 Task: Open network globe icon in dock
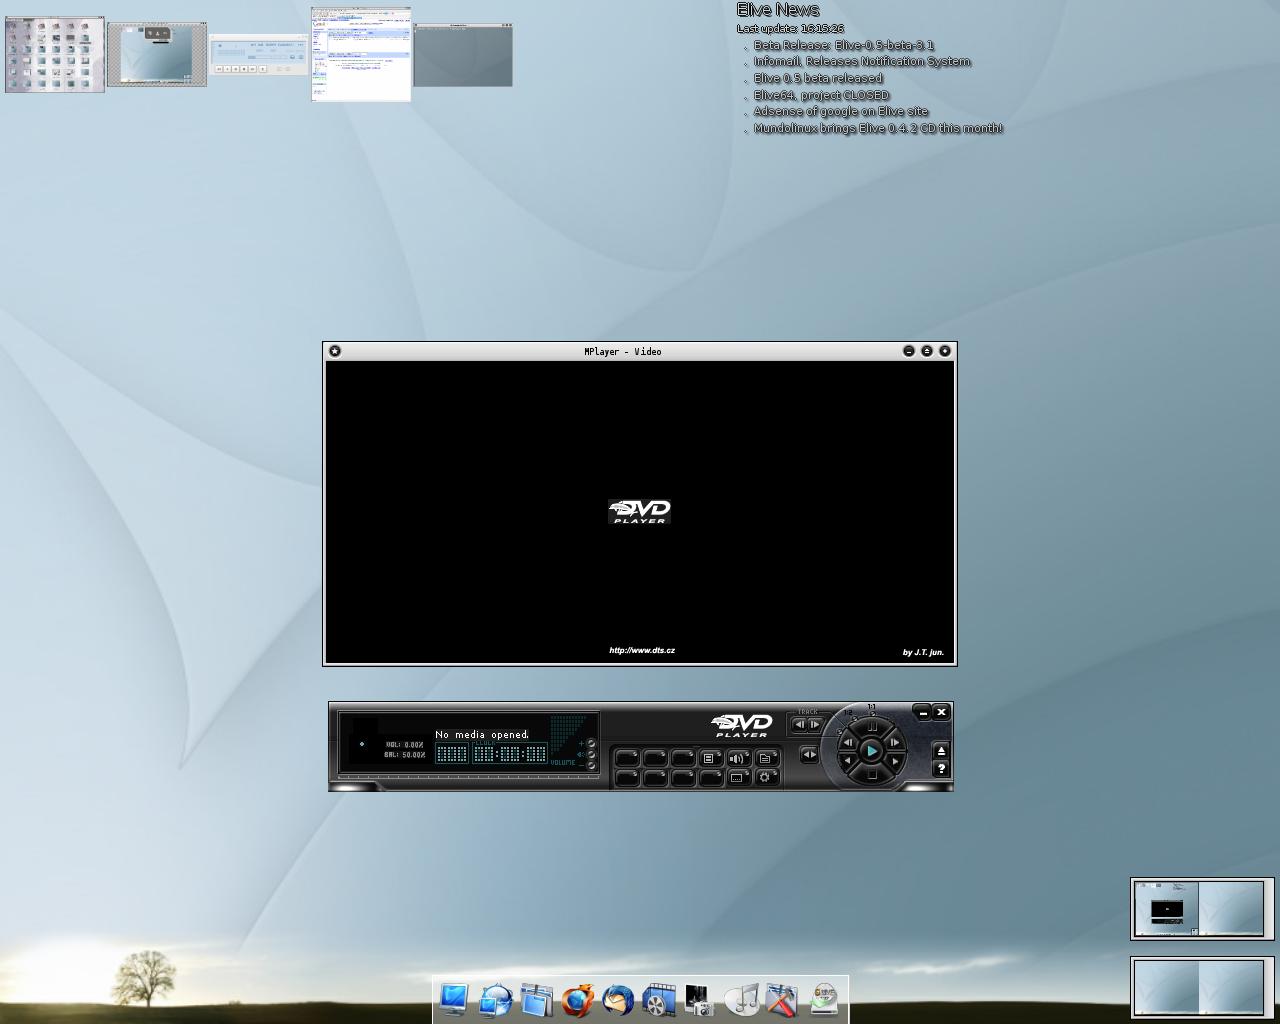coord(495,999)
